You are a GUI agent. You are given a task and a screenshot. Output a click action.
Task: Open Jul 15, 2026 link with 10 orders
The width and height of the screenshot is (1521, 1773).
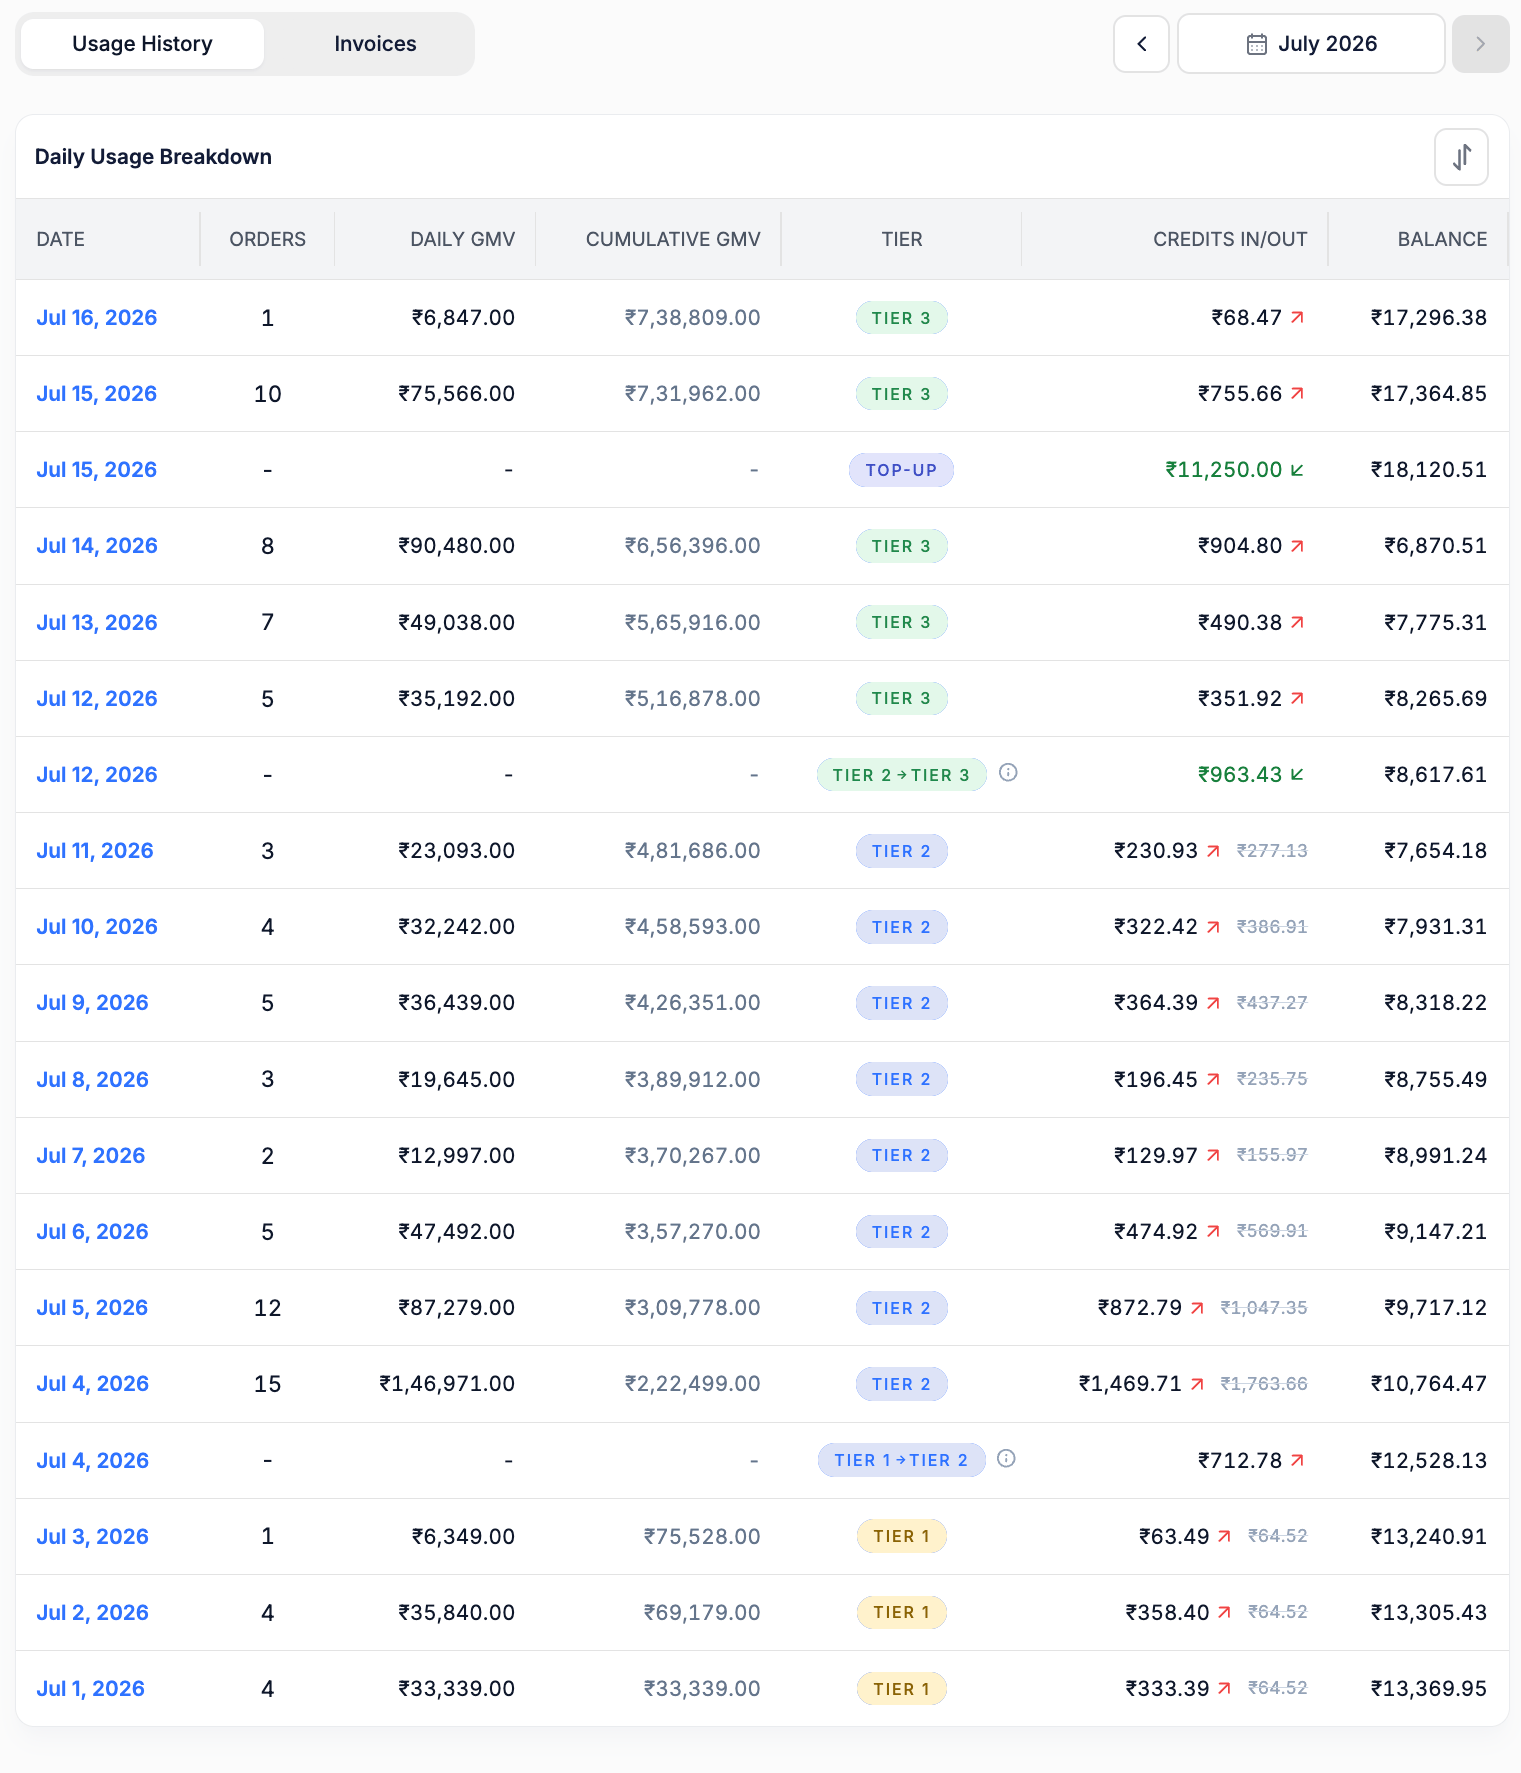tap(97, 393)
